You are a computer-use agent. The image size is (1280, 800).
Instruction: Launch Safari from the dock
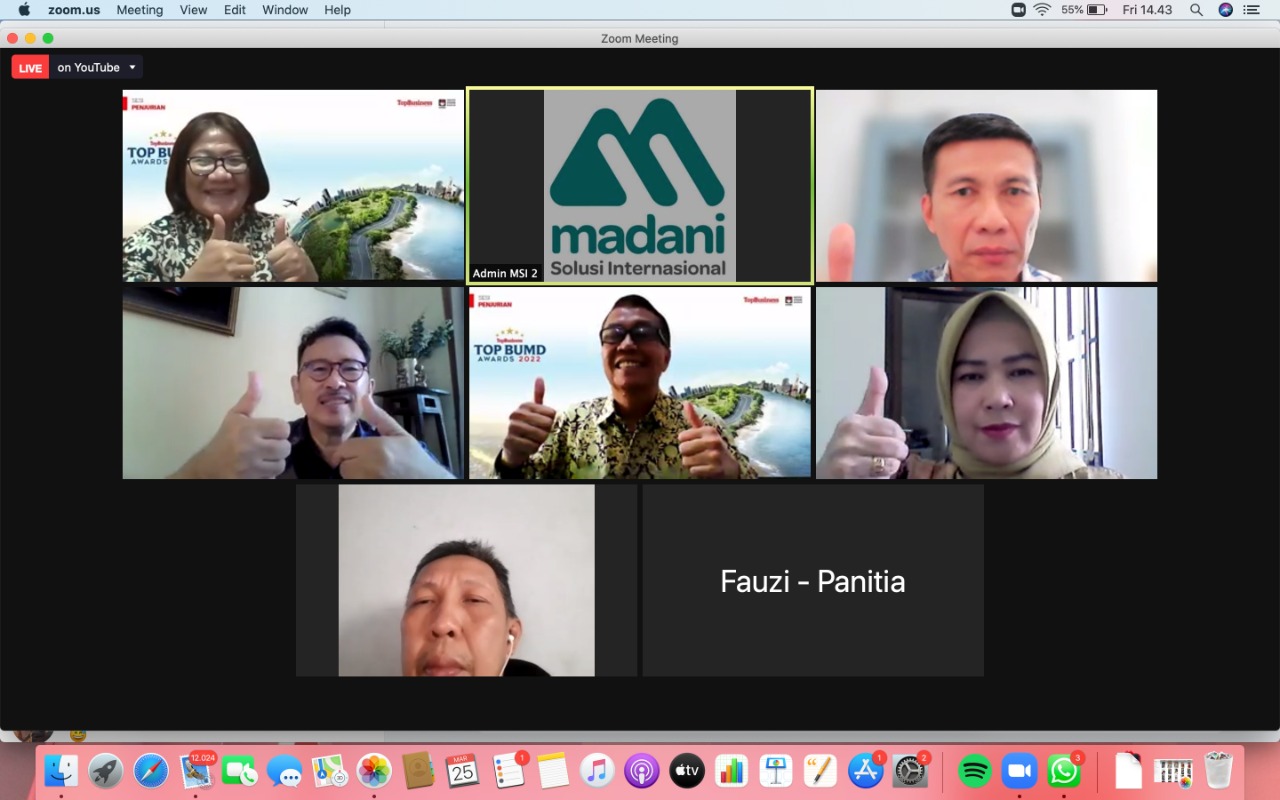pyautogui.click(x=151, y=771)
